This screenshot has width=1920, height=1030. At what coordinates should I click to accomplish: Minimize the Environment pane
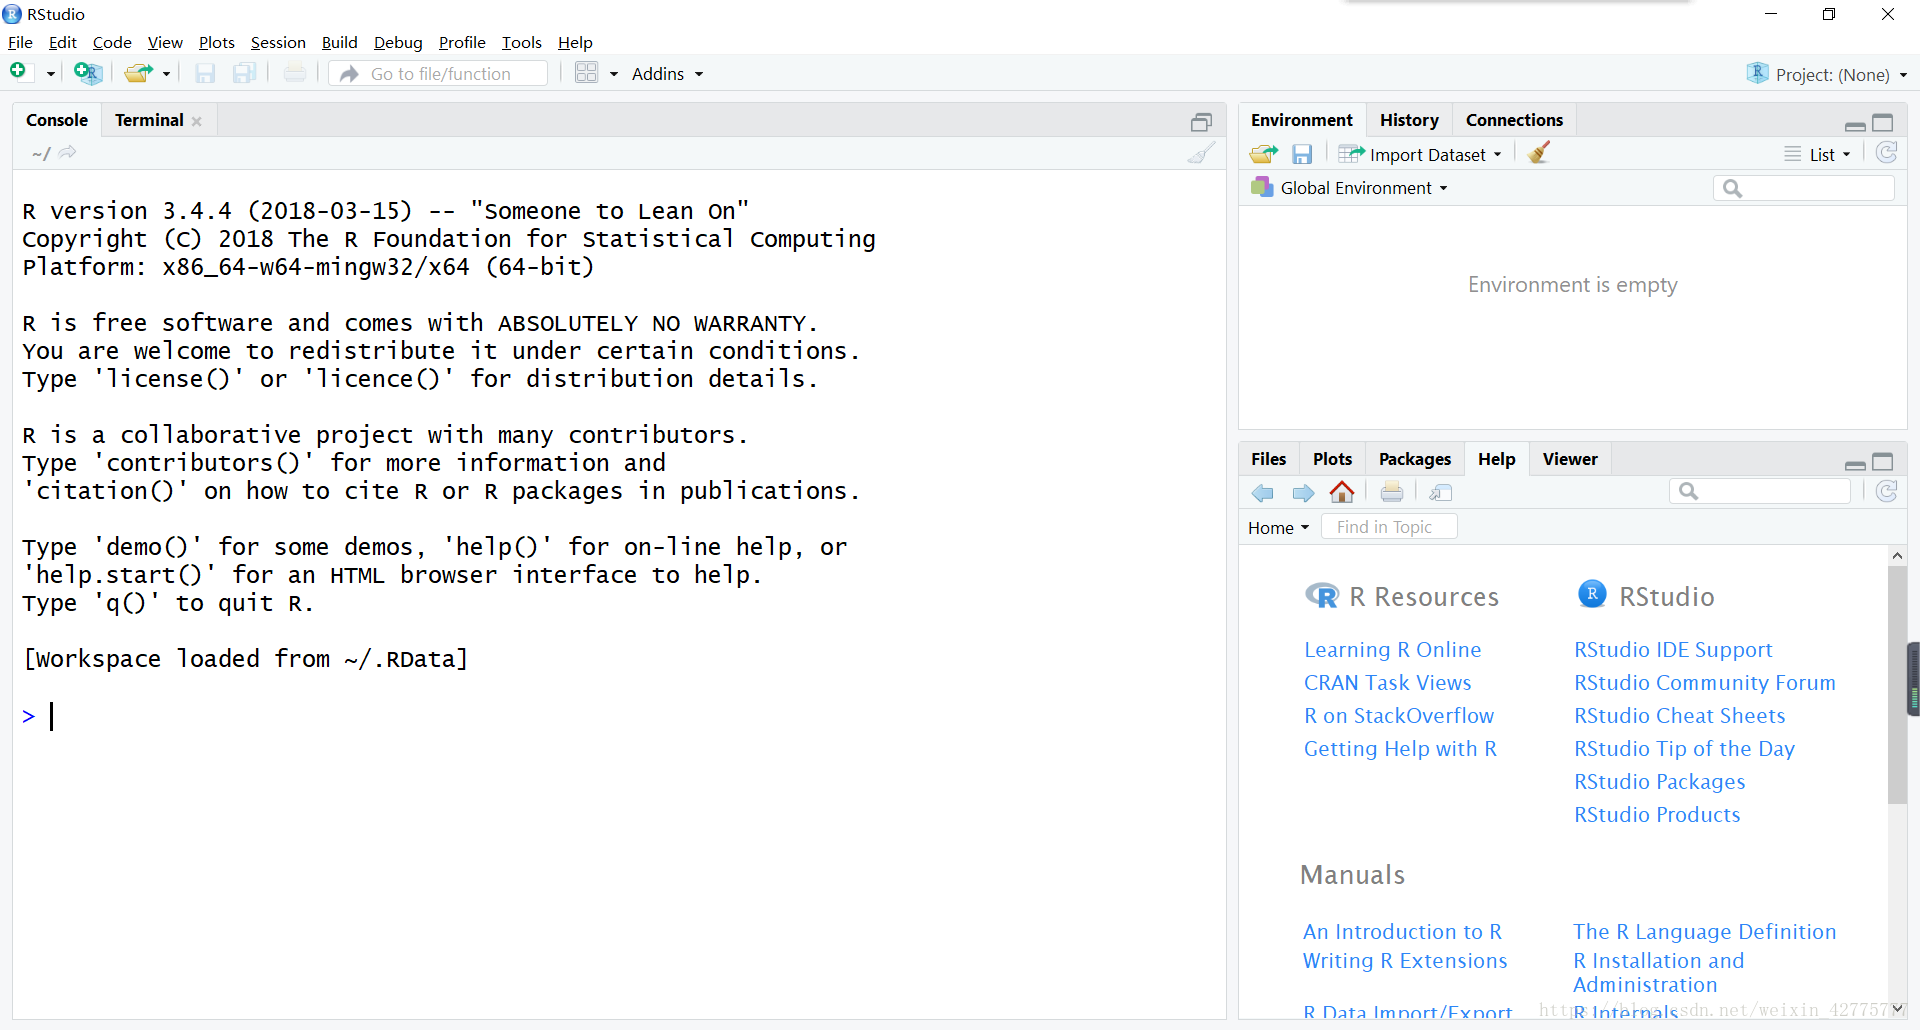[1855, 126]
